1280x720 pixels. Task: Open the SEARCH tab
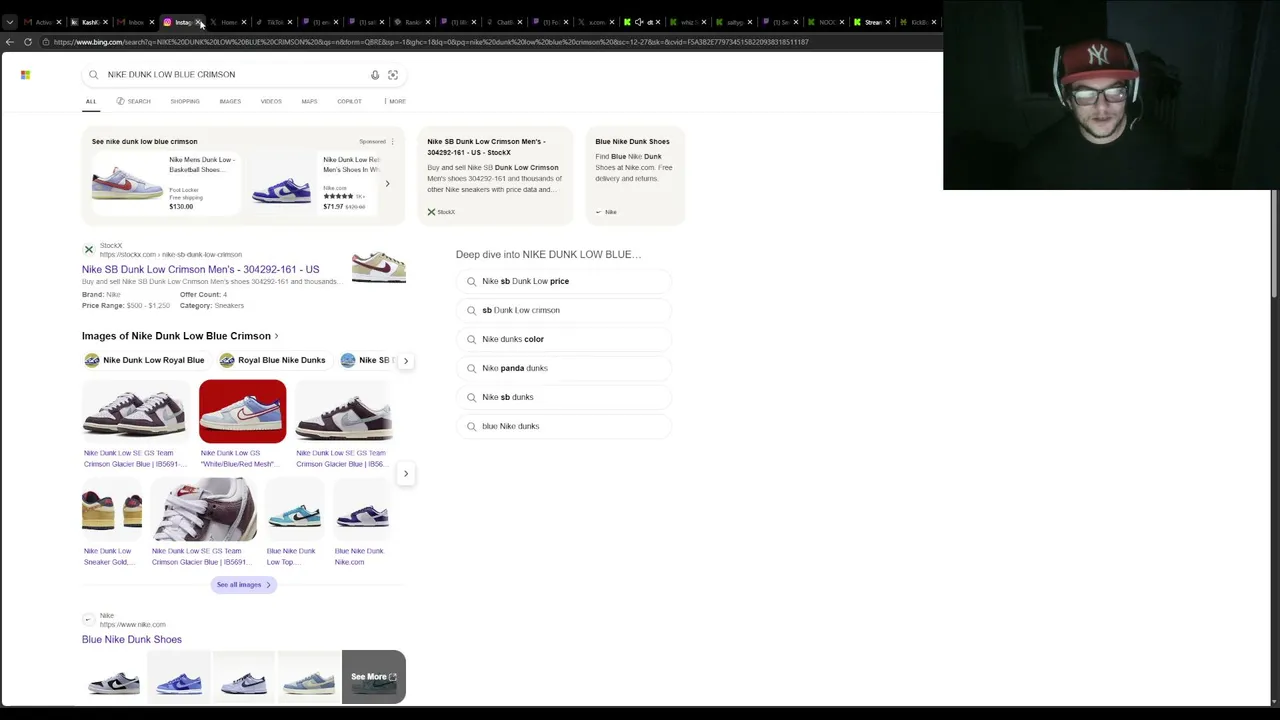point(133,101)
